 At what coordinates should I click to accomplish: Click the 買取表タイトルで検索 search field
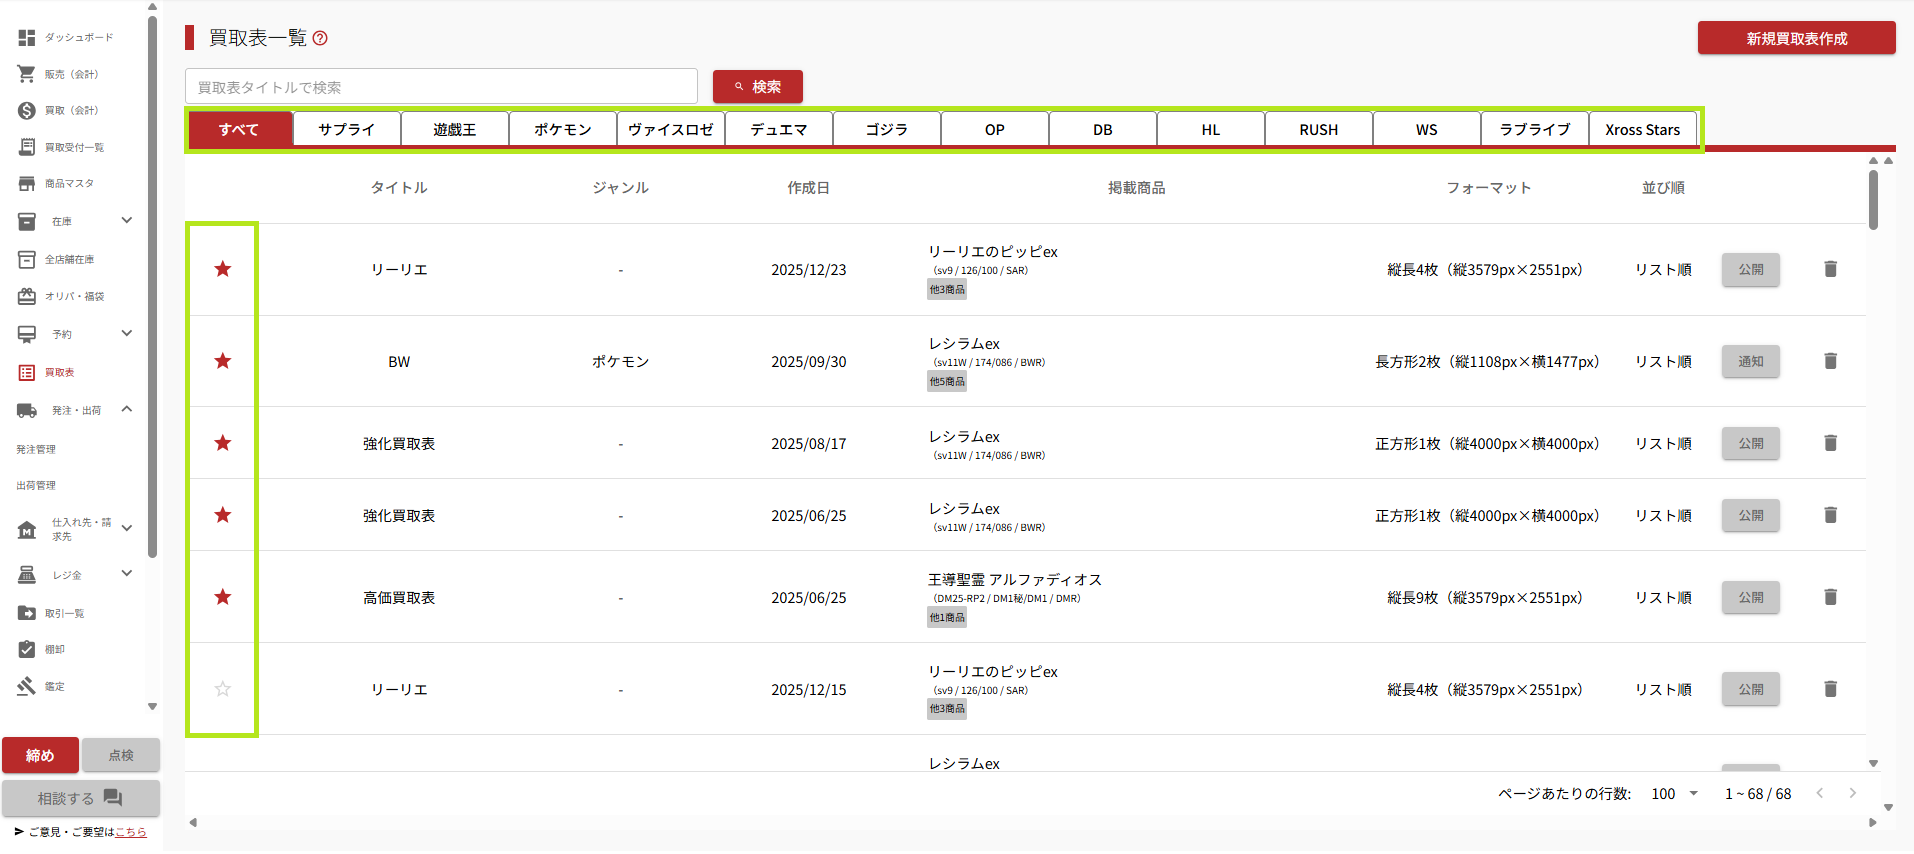click(441, 87)
